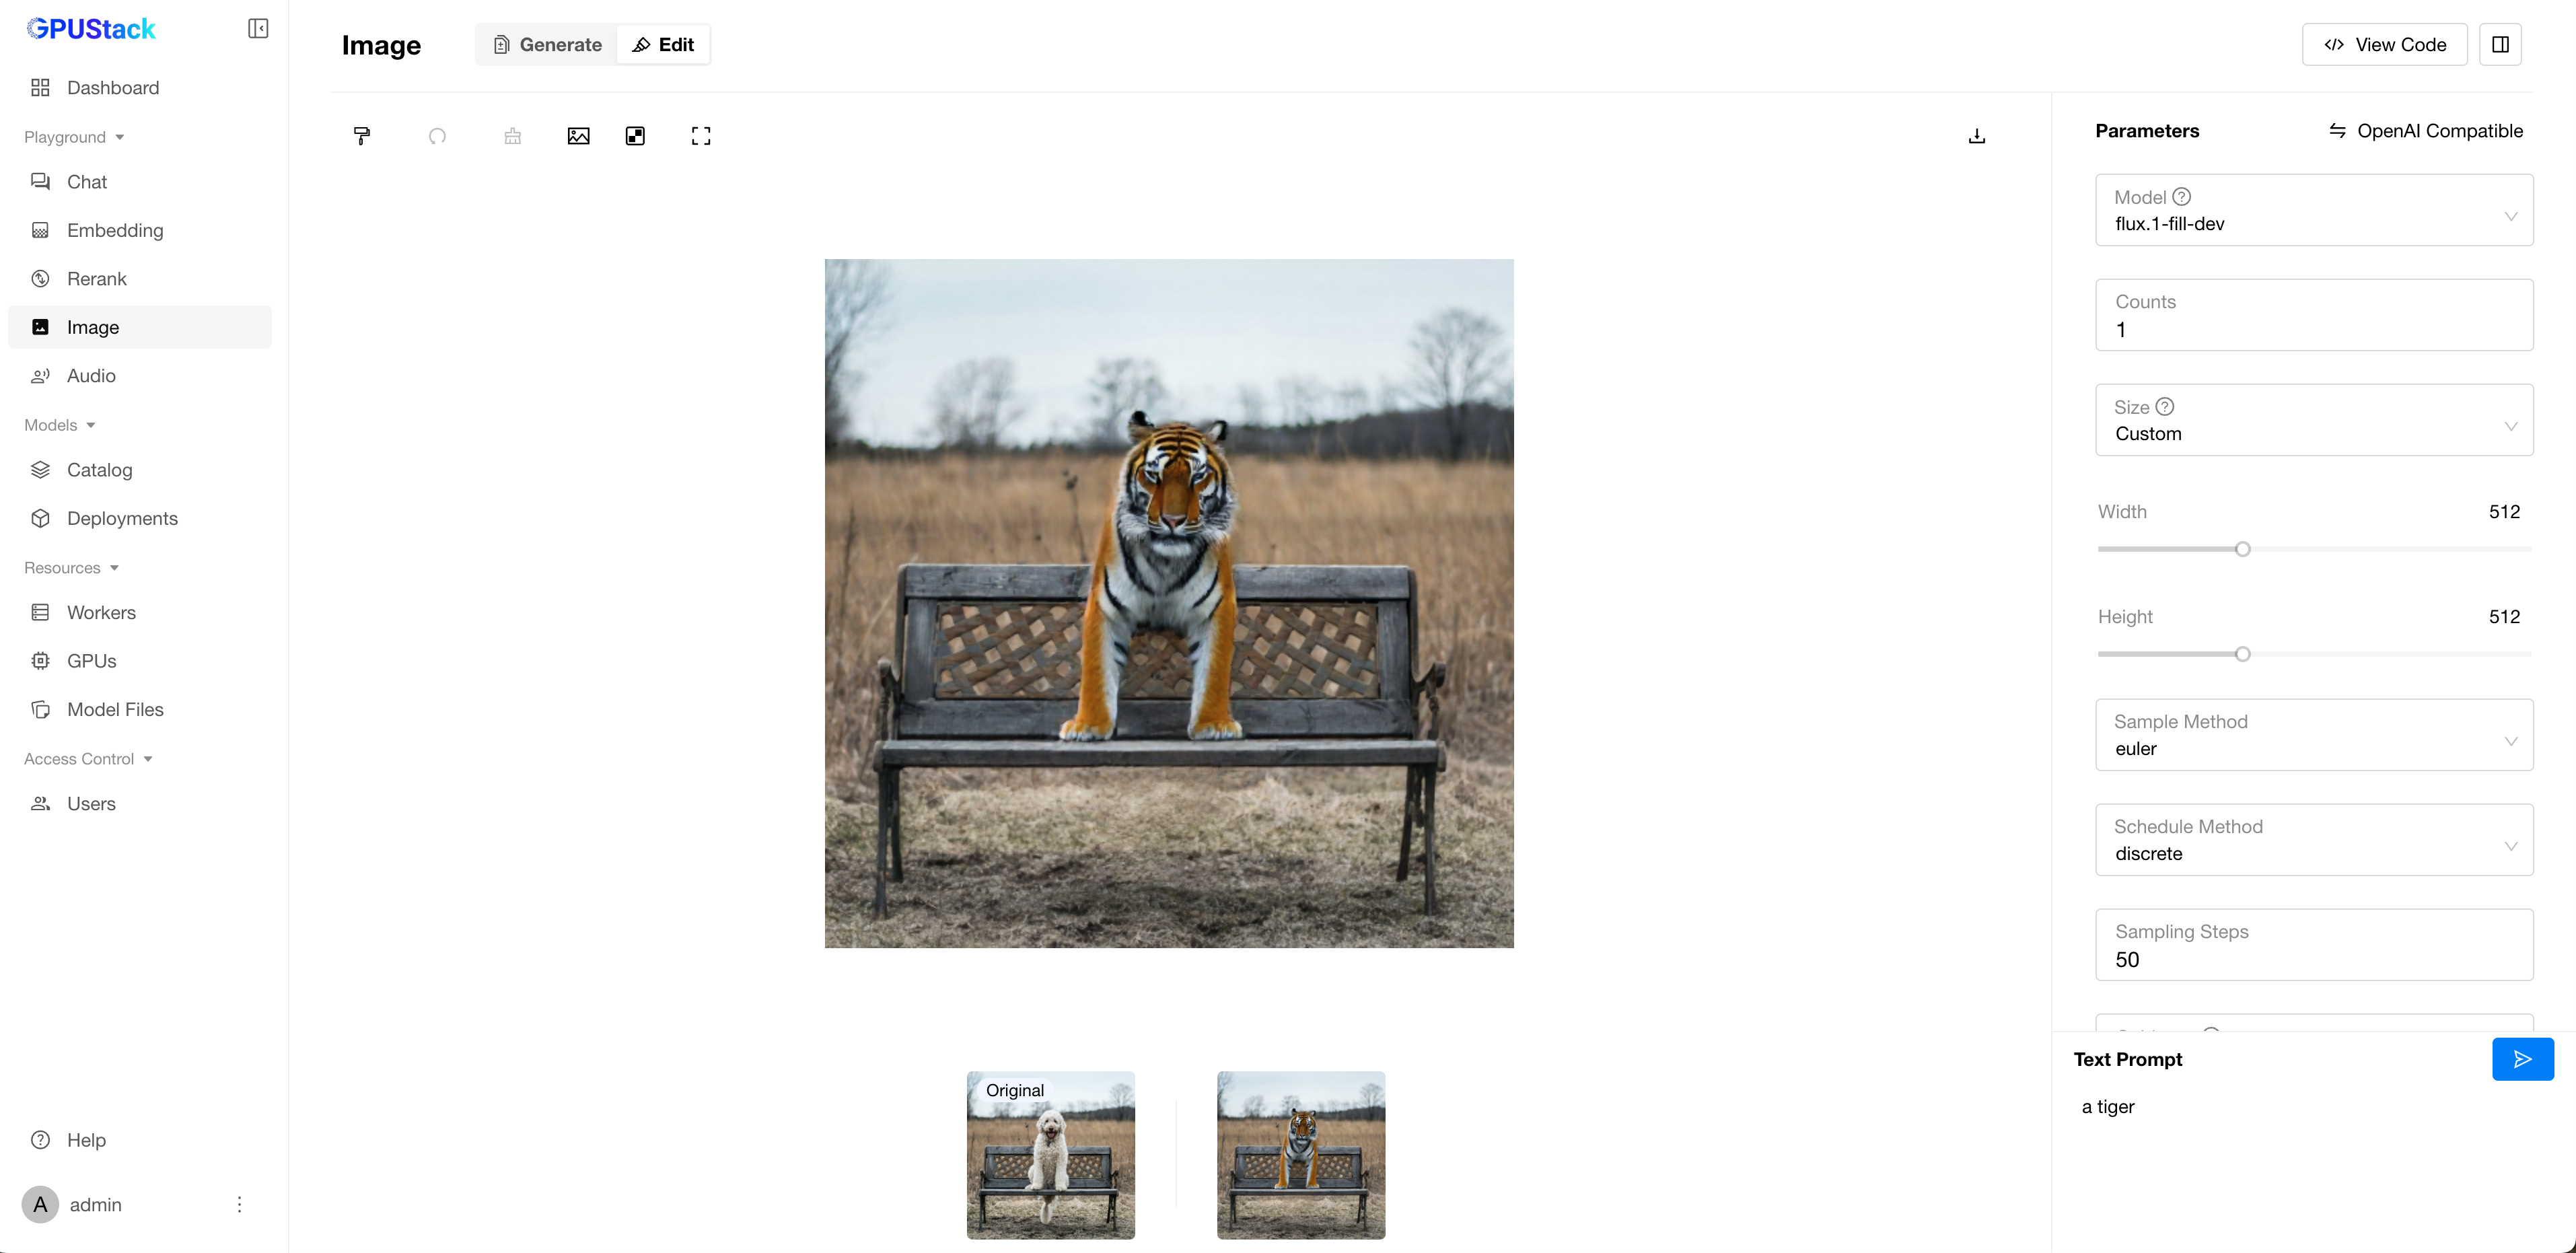Click the mask checkerboard icon
This screenshot has height=1253, width=2576.
coord(635,136)
